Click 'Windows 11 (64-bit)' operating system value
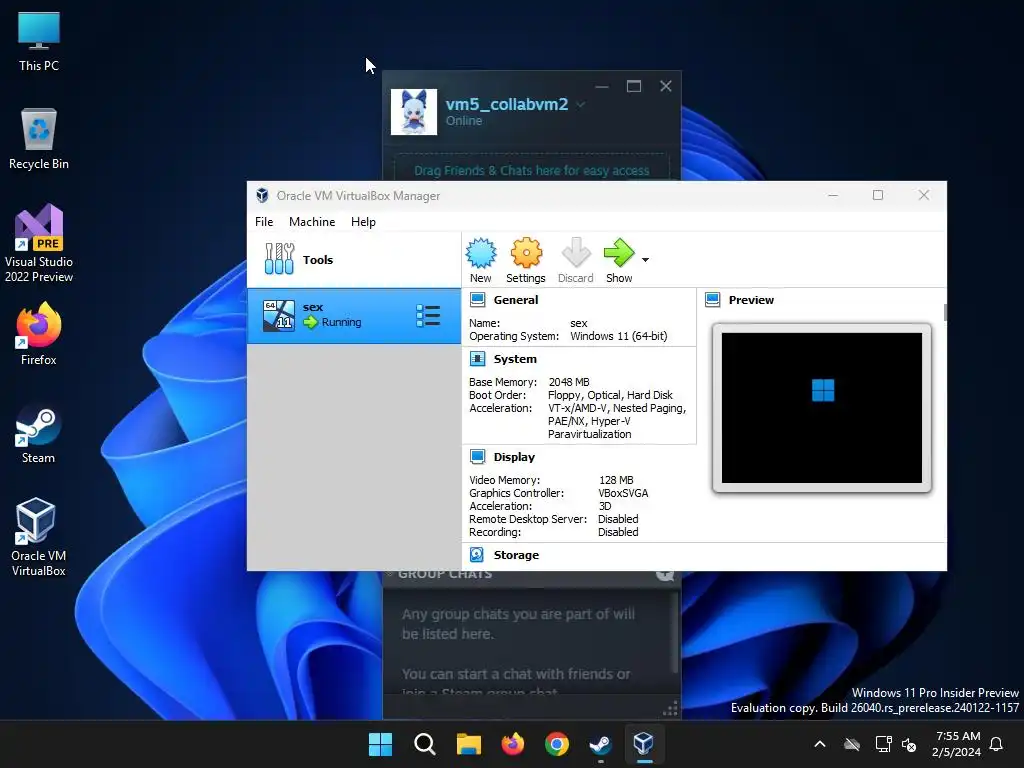 (618, 336)
